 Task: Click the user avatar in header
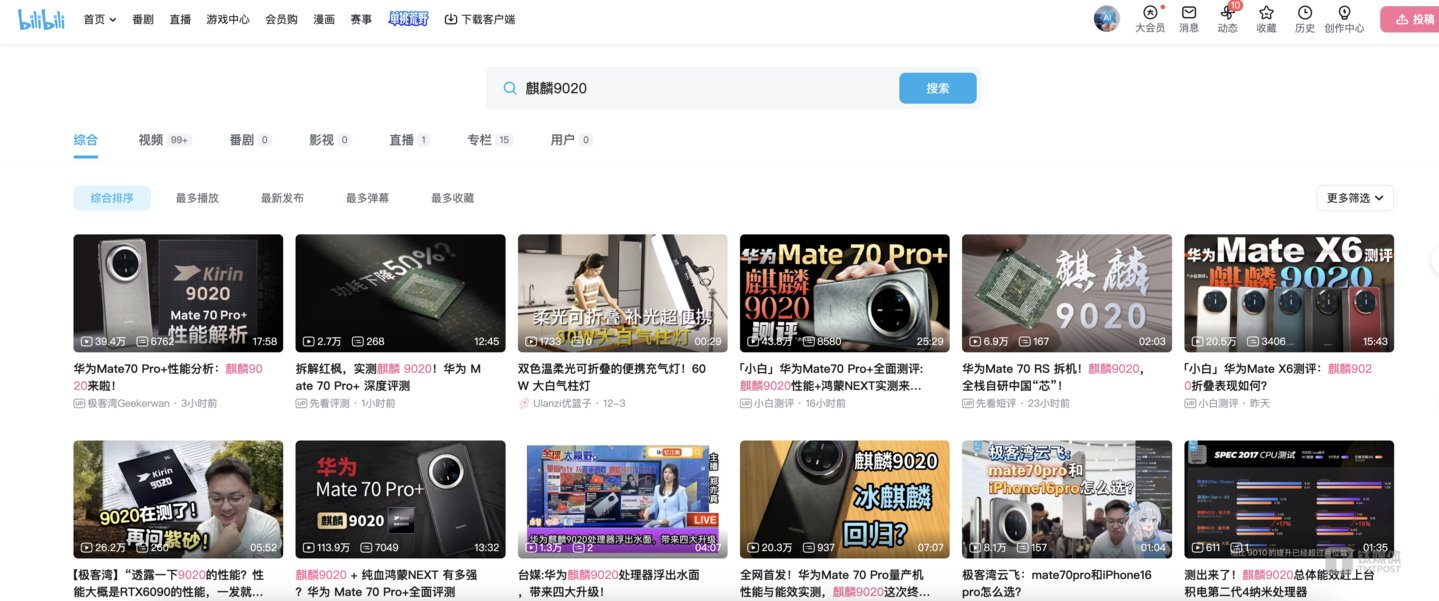[1106, 19]
